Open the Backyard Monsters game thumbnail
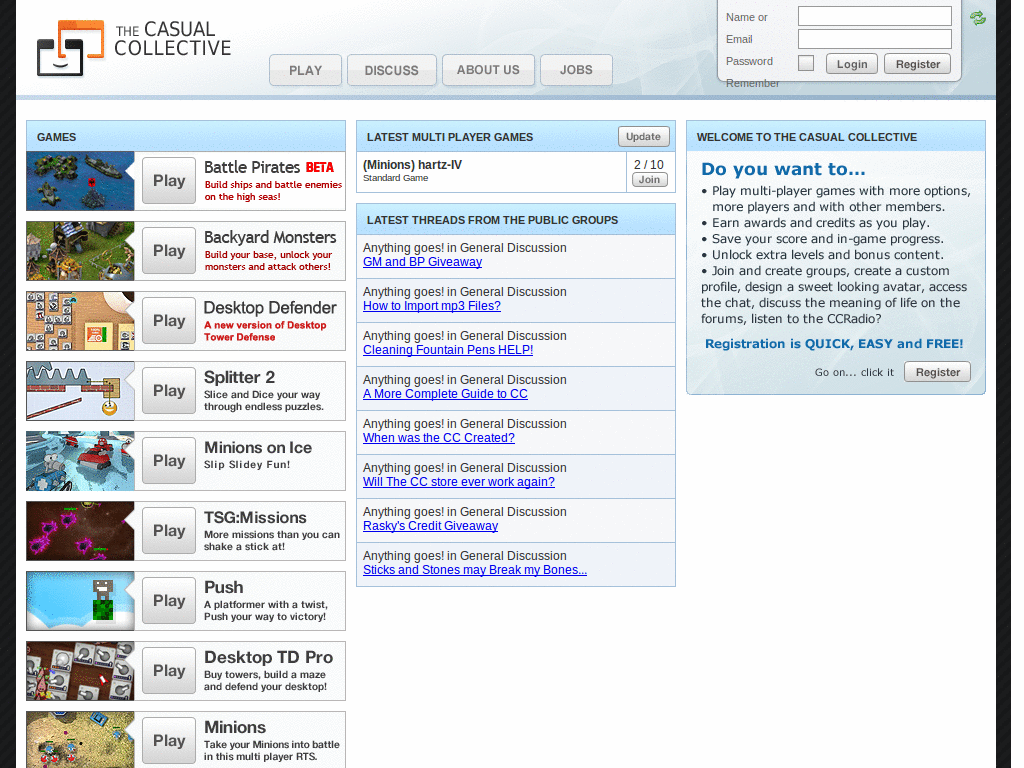 click(x=80, y=251)
